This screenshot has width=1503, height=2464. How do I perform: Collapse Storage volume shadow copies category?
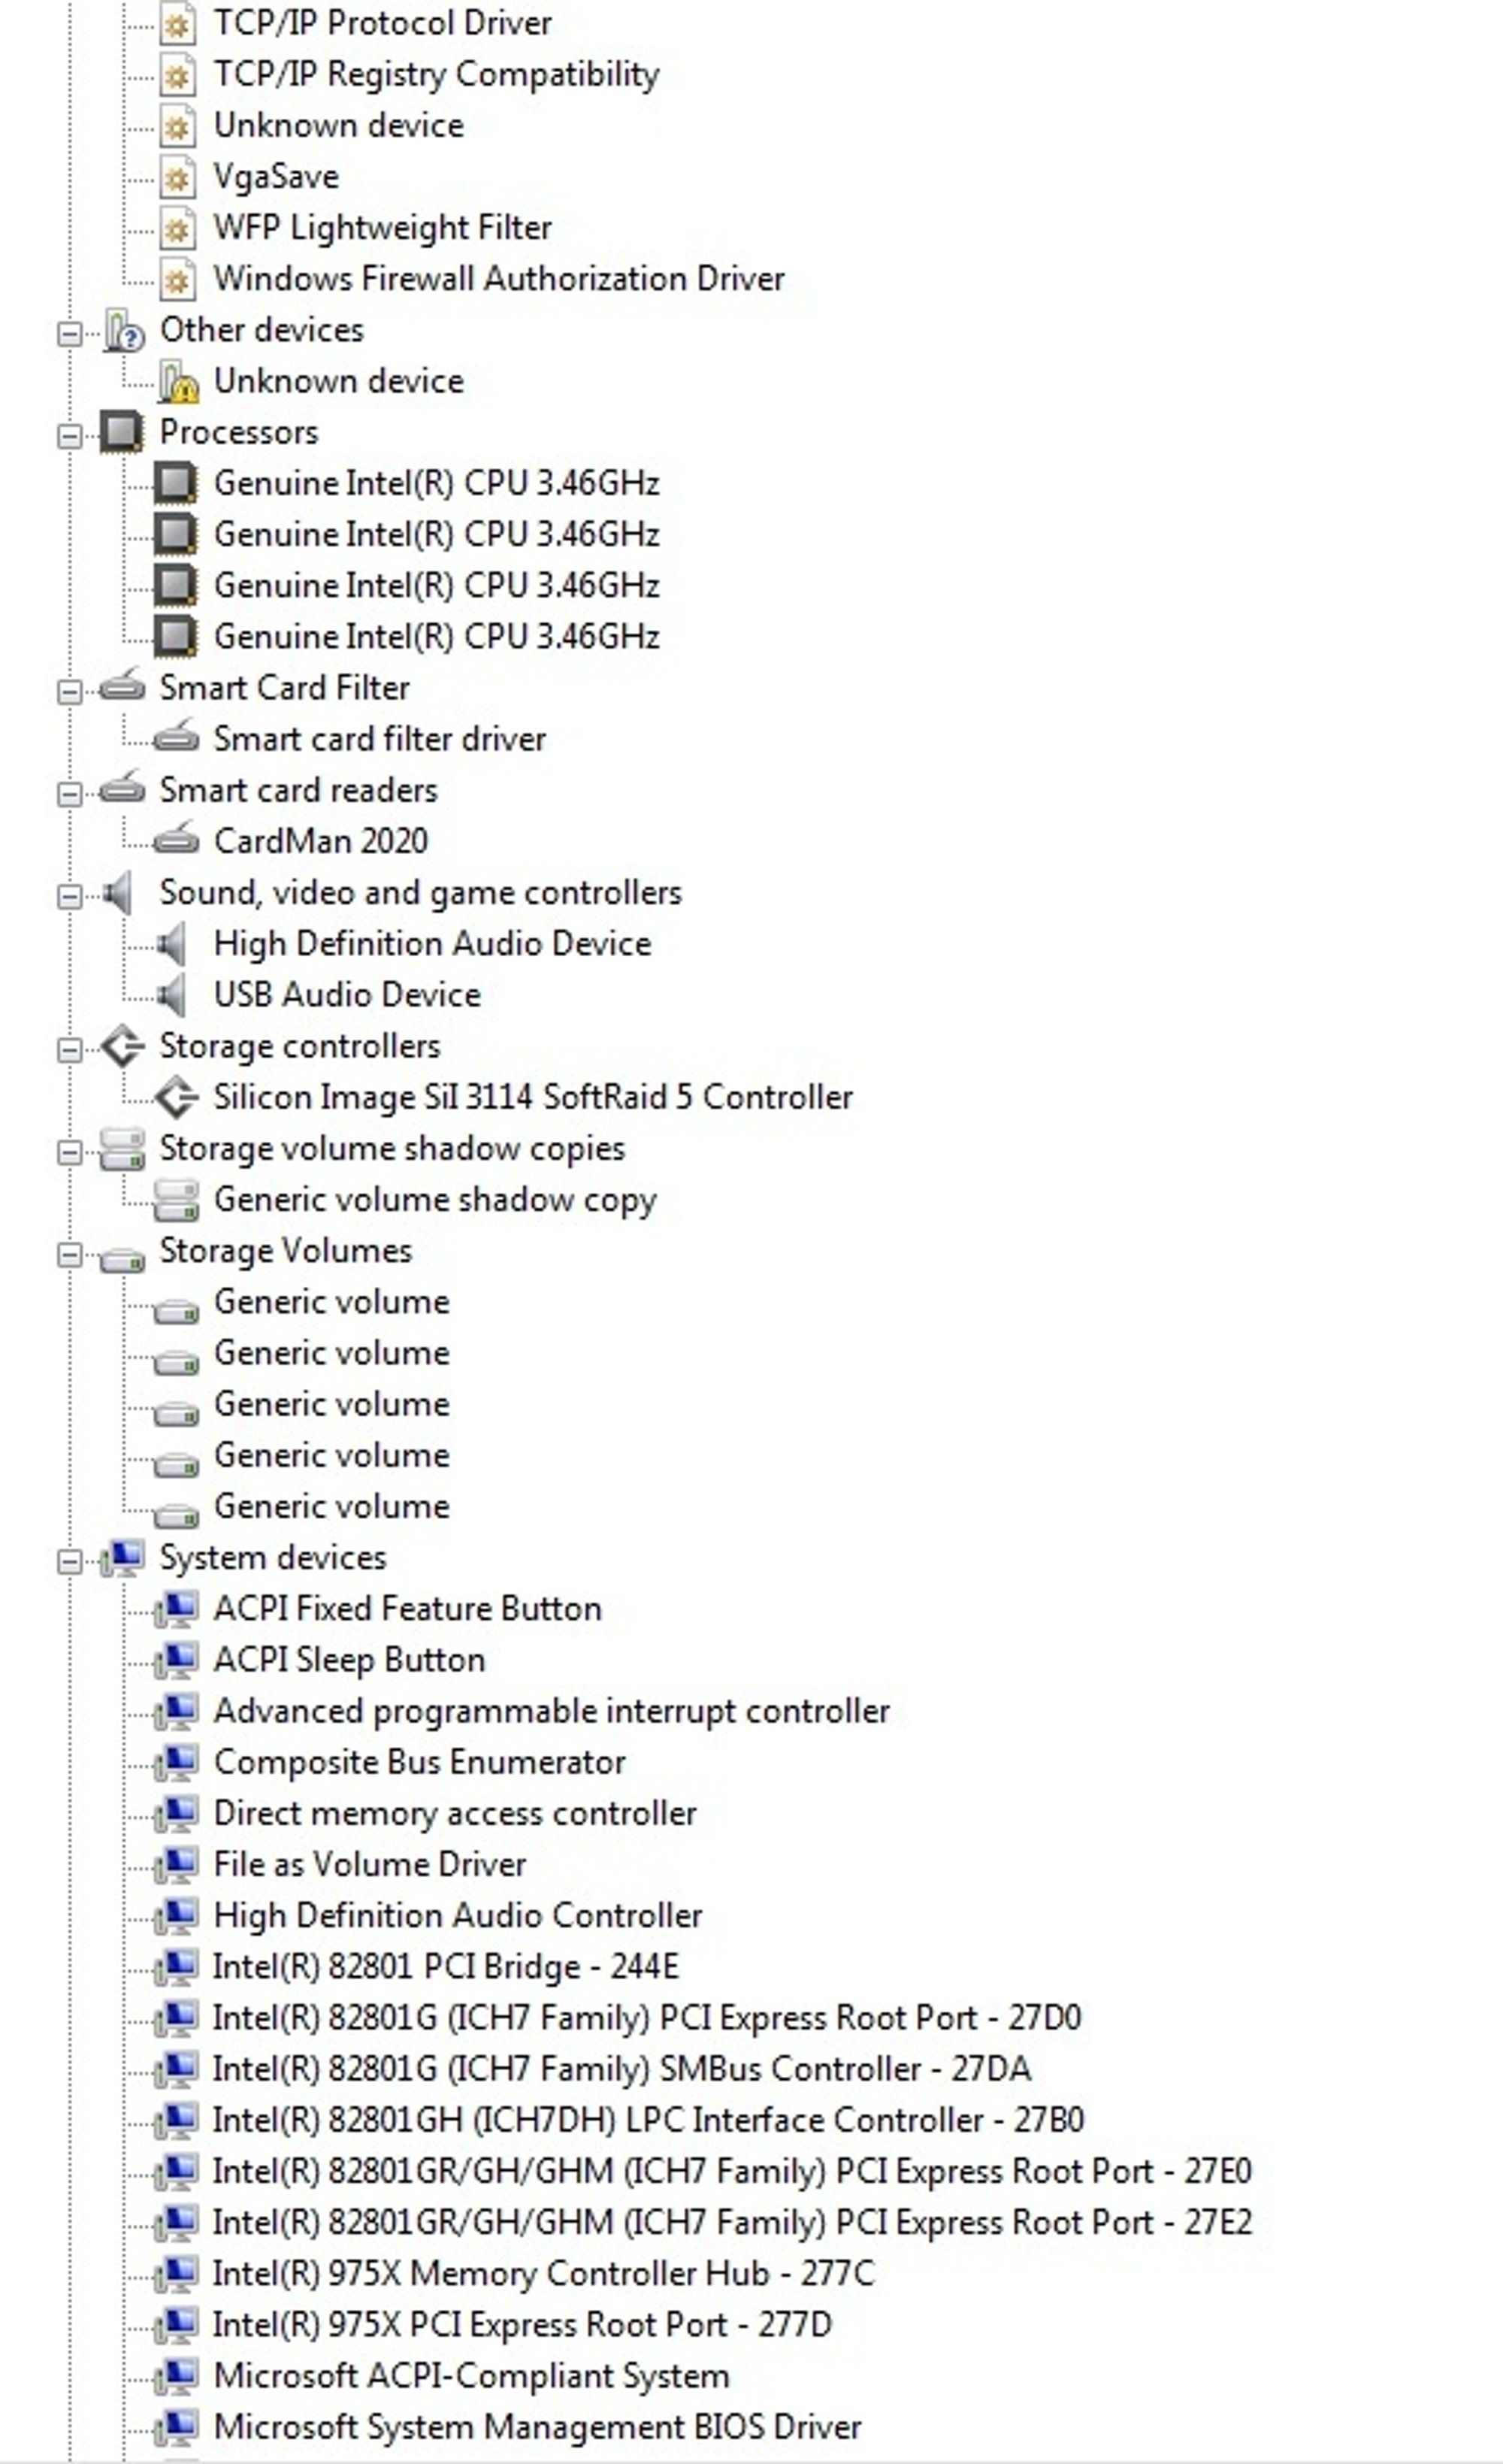pyautogui.click(x=69, y=1152)
